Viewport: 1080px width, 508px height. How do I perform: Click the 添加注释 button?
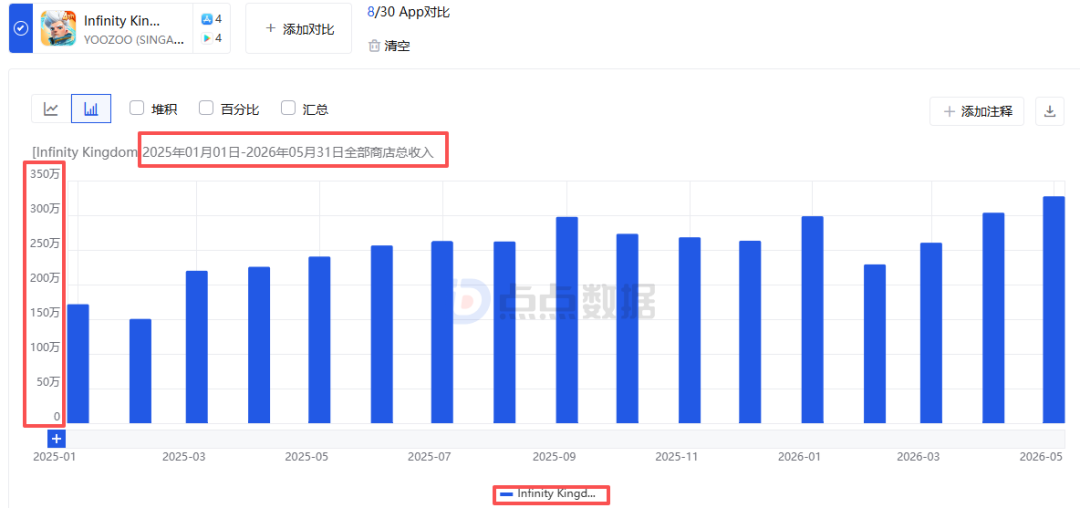click(x=977, y=112)
